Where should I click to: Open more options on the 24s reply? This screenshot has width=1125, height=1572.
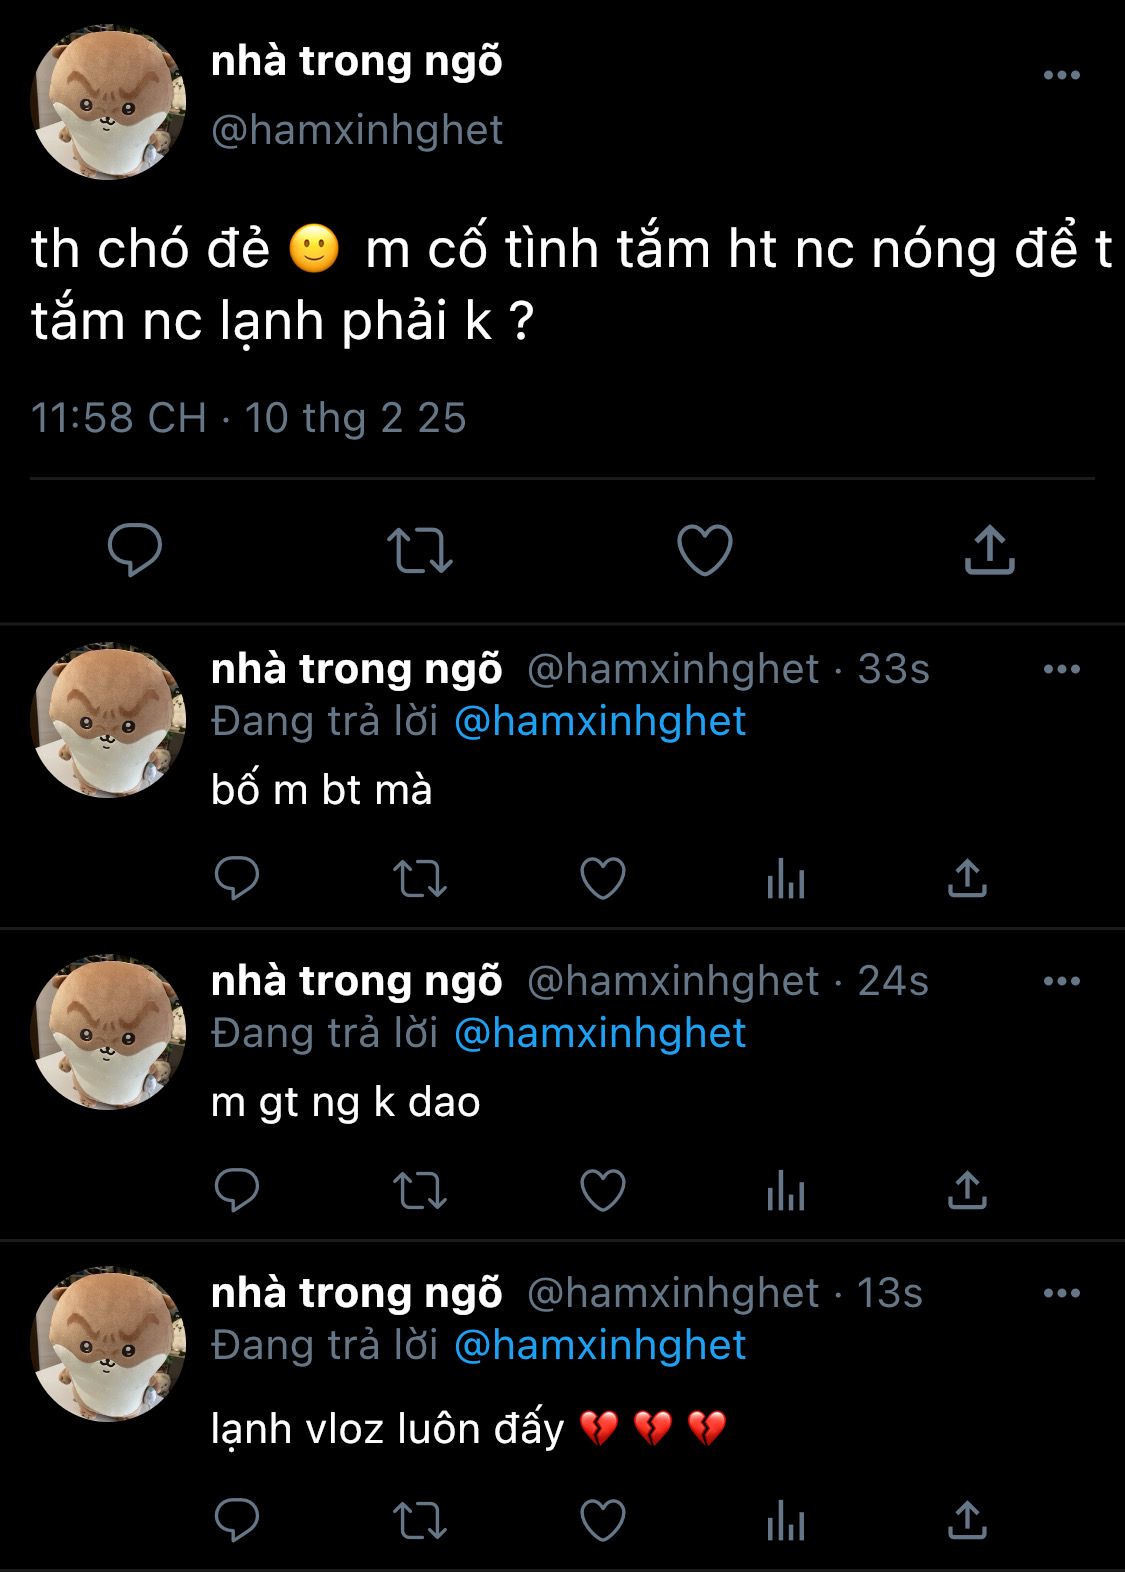tap(1061, 981)
